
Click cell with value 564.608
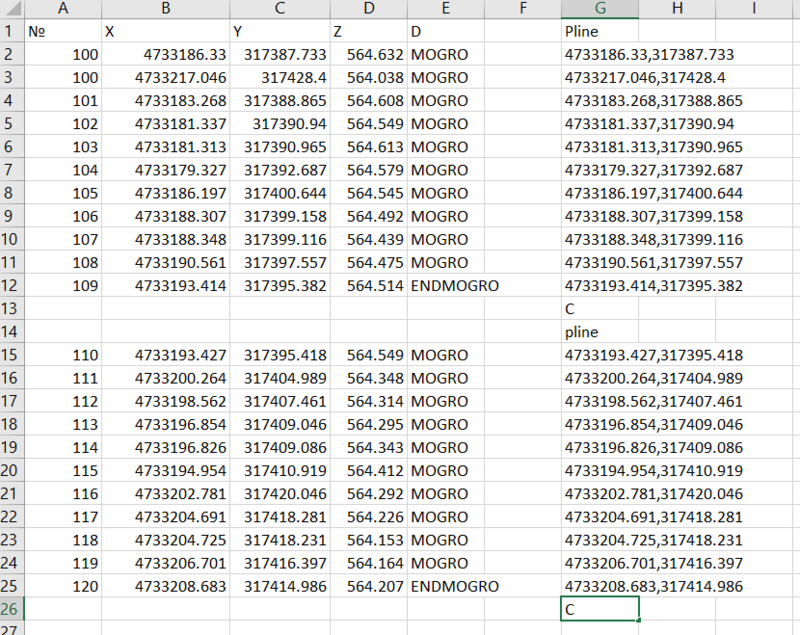368,100
